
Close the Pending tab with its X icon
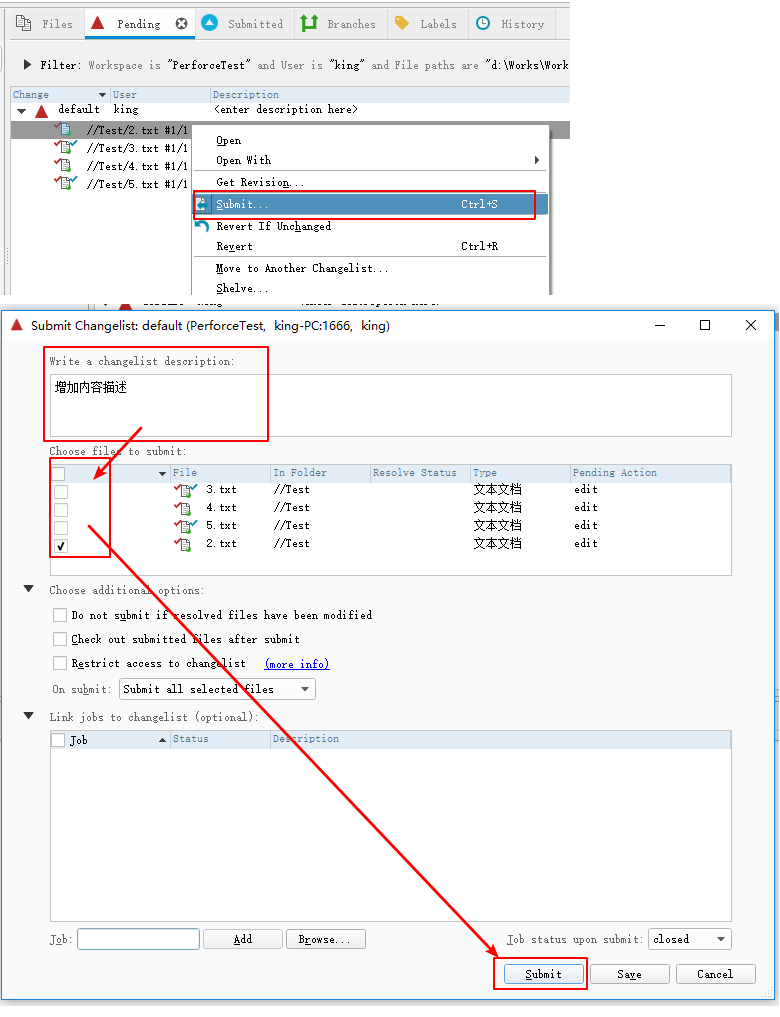(181, 23)
